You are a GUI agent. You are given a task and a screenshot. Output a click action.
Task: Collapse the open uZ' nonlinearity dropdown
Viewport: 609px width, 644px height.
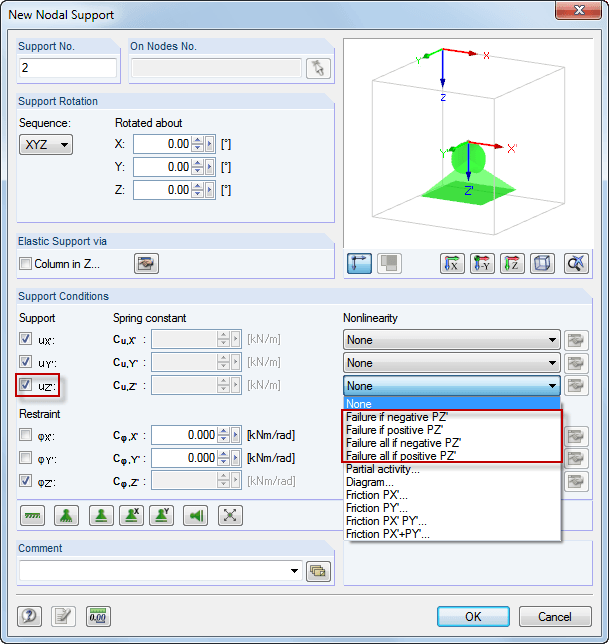(451, 386)
